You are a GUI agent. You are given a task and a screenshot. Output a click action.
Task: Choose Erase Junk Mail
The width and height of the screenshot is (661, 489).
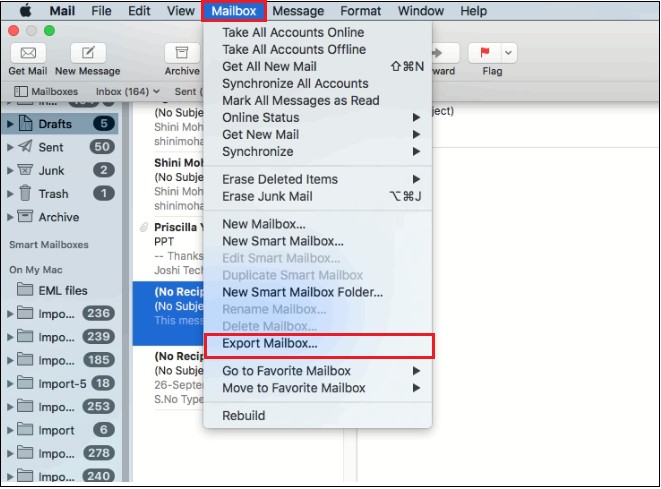[x=317, y=196]
